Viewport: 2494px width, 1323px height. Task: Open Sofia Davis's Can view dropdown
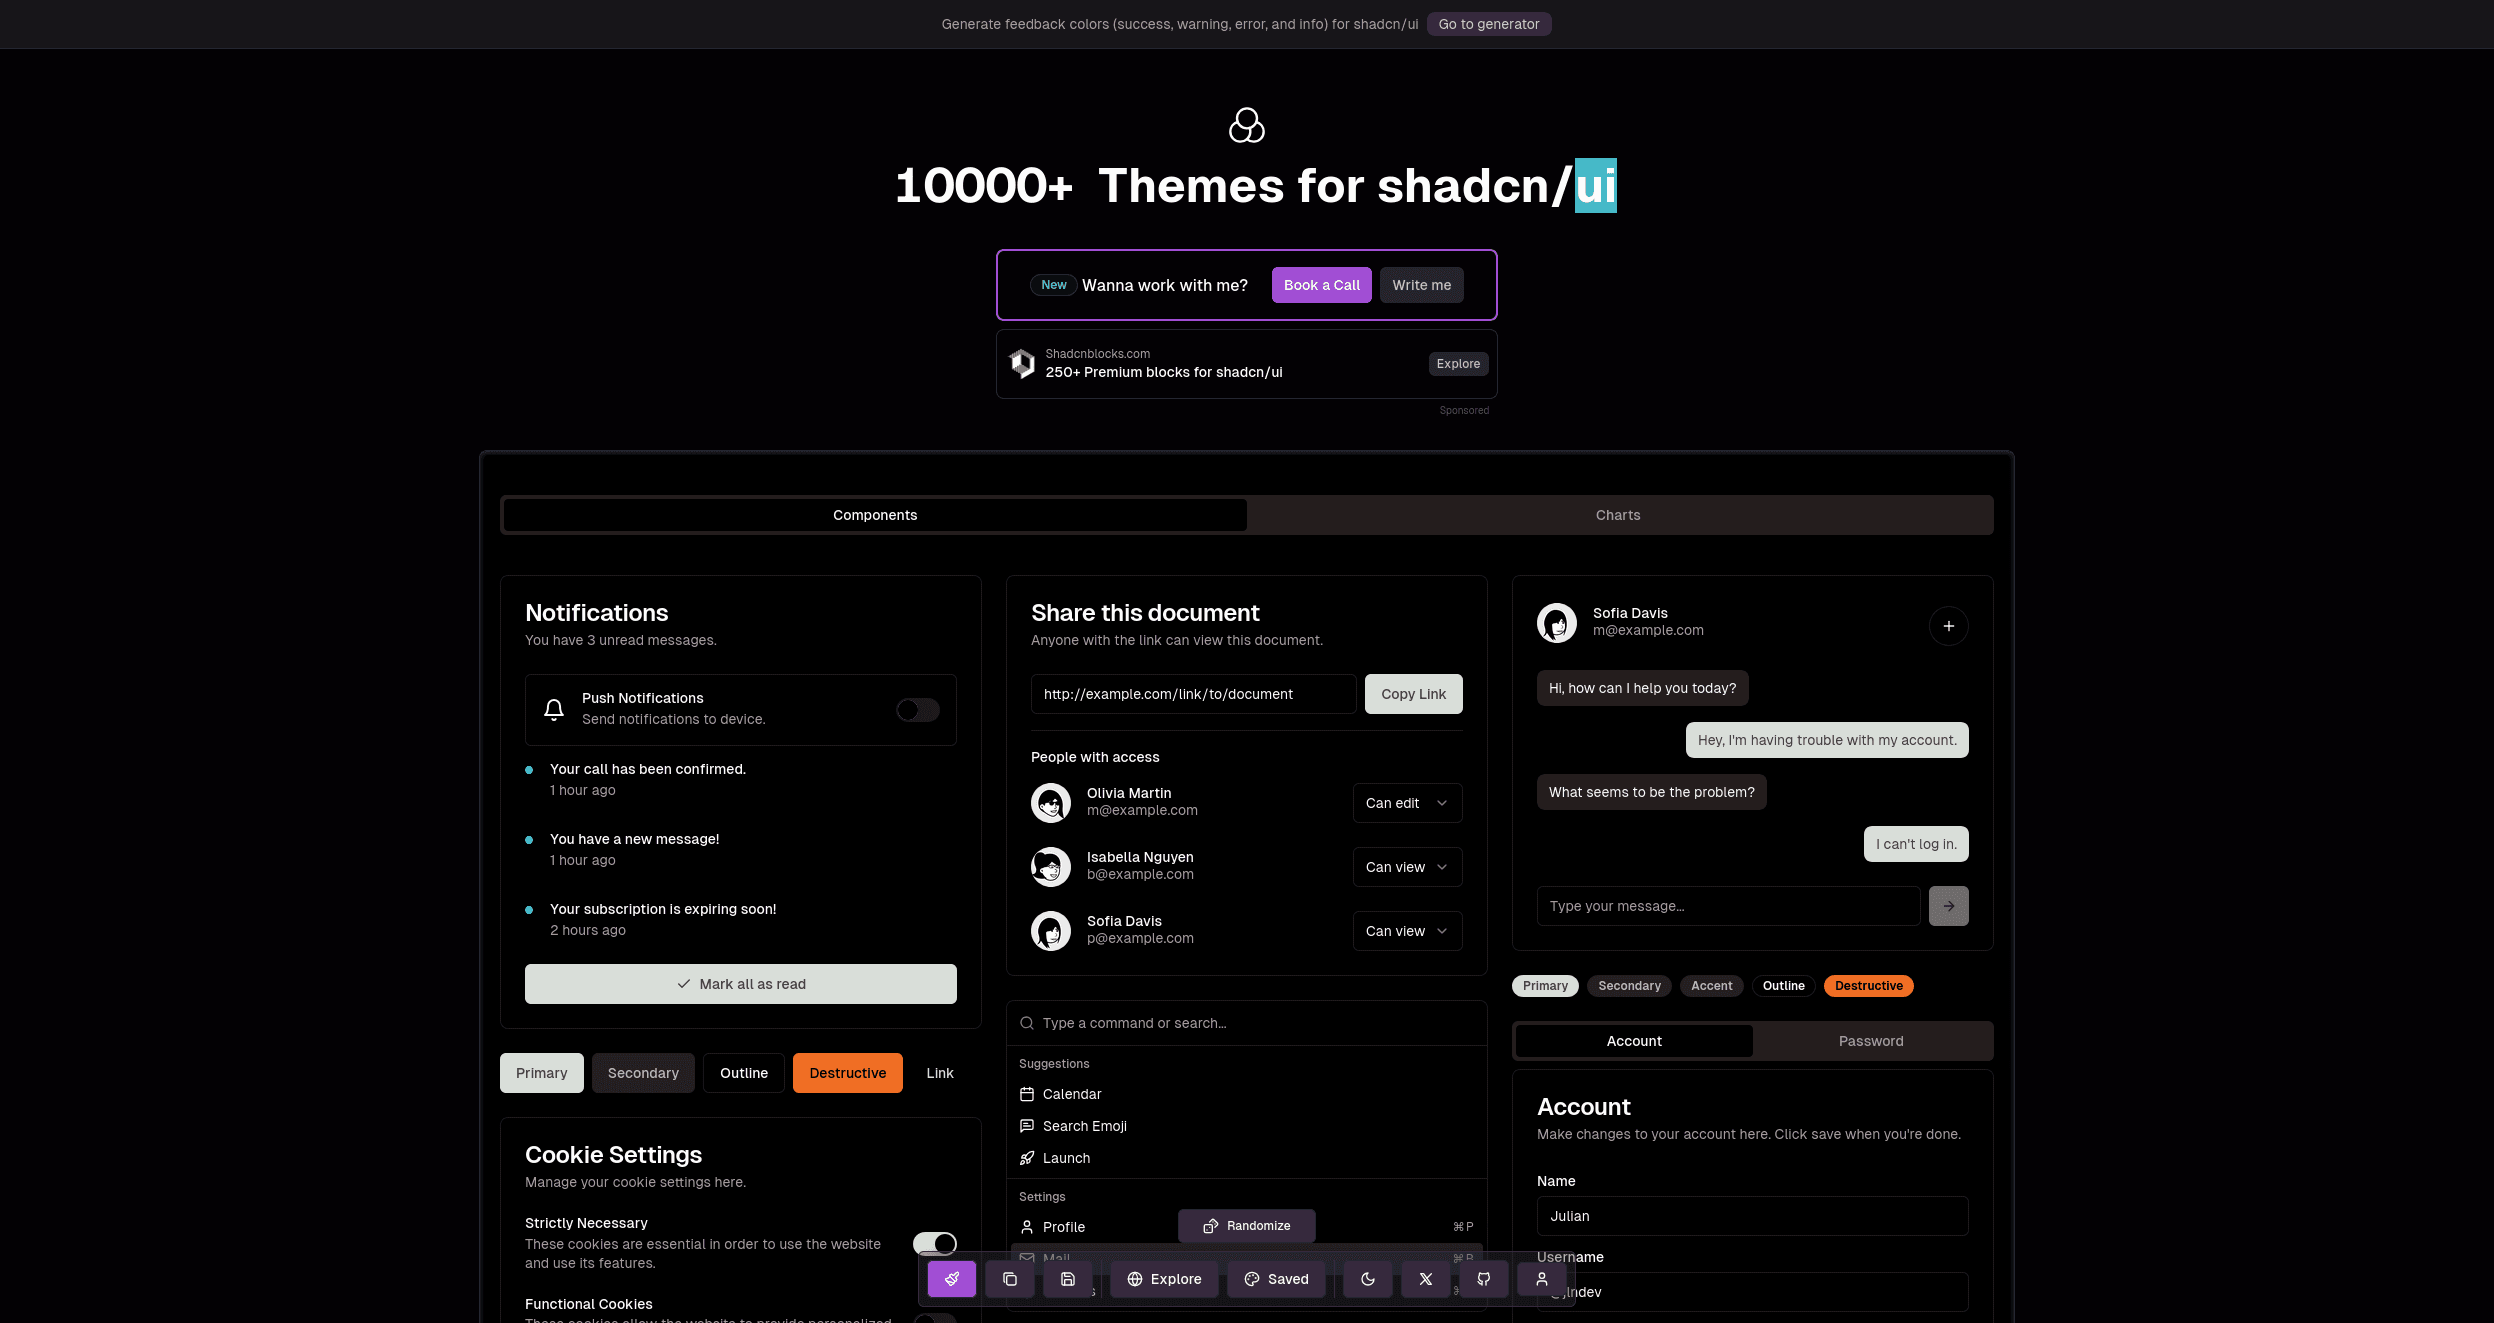1407,931
